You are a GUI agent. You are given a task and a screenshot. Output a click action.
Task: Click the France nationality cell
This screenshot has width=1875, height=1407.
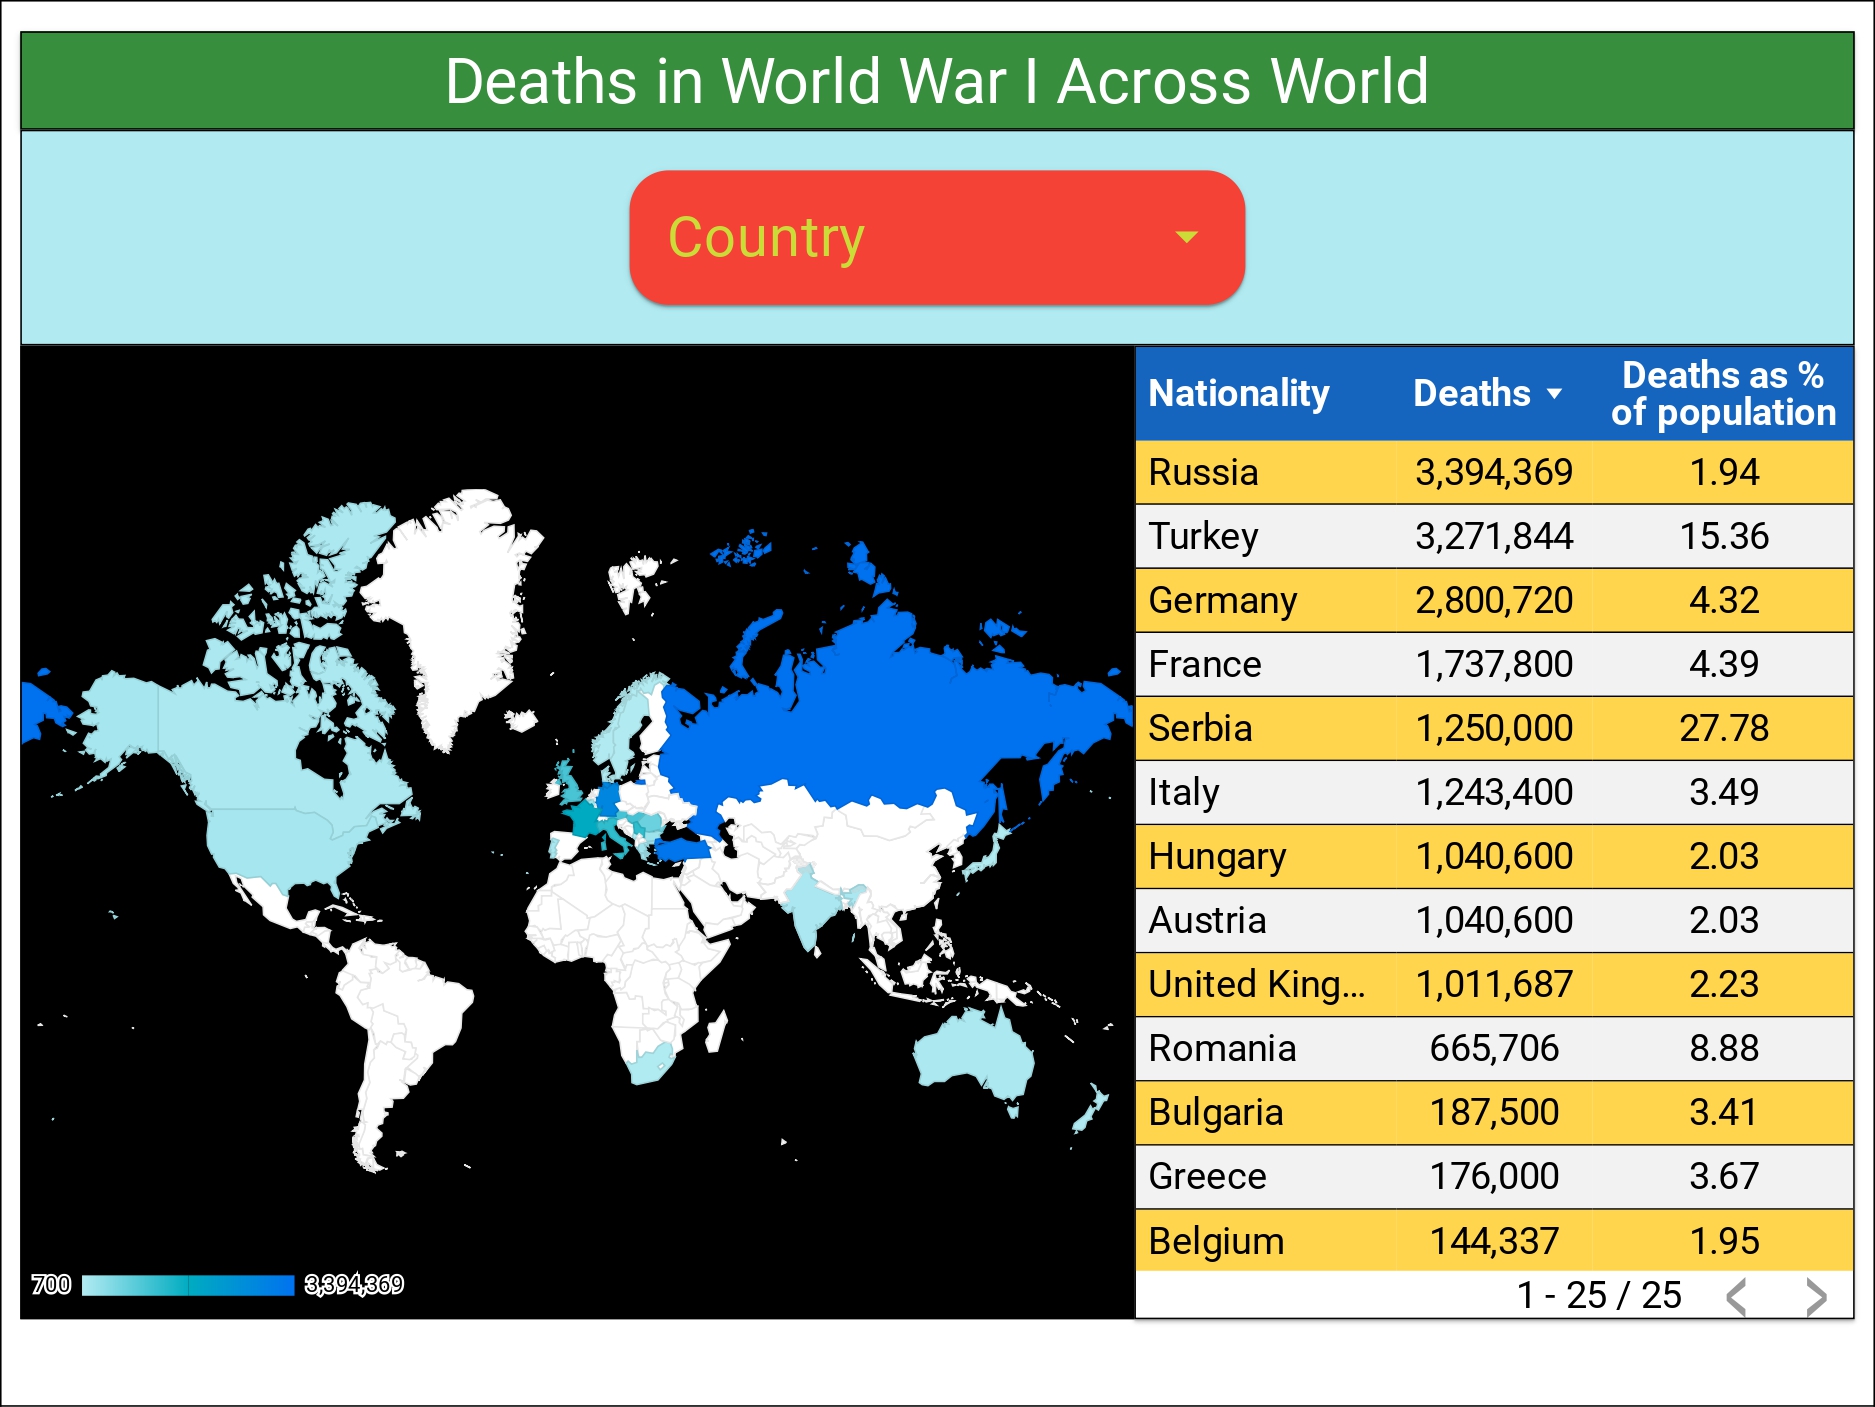click(x=1205, y=664)
